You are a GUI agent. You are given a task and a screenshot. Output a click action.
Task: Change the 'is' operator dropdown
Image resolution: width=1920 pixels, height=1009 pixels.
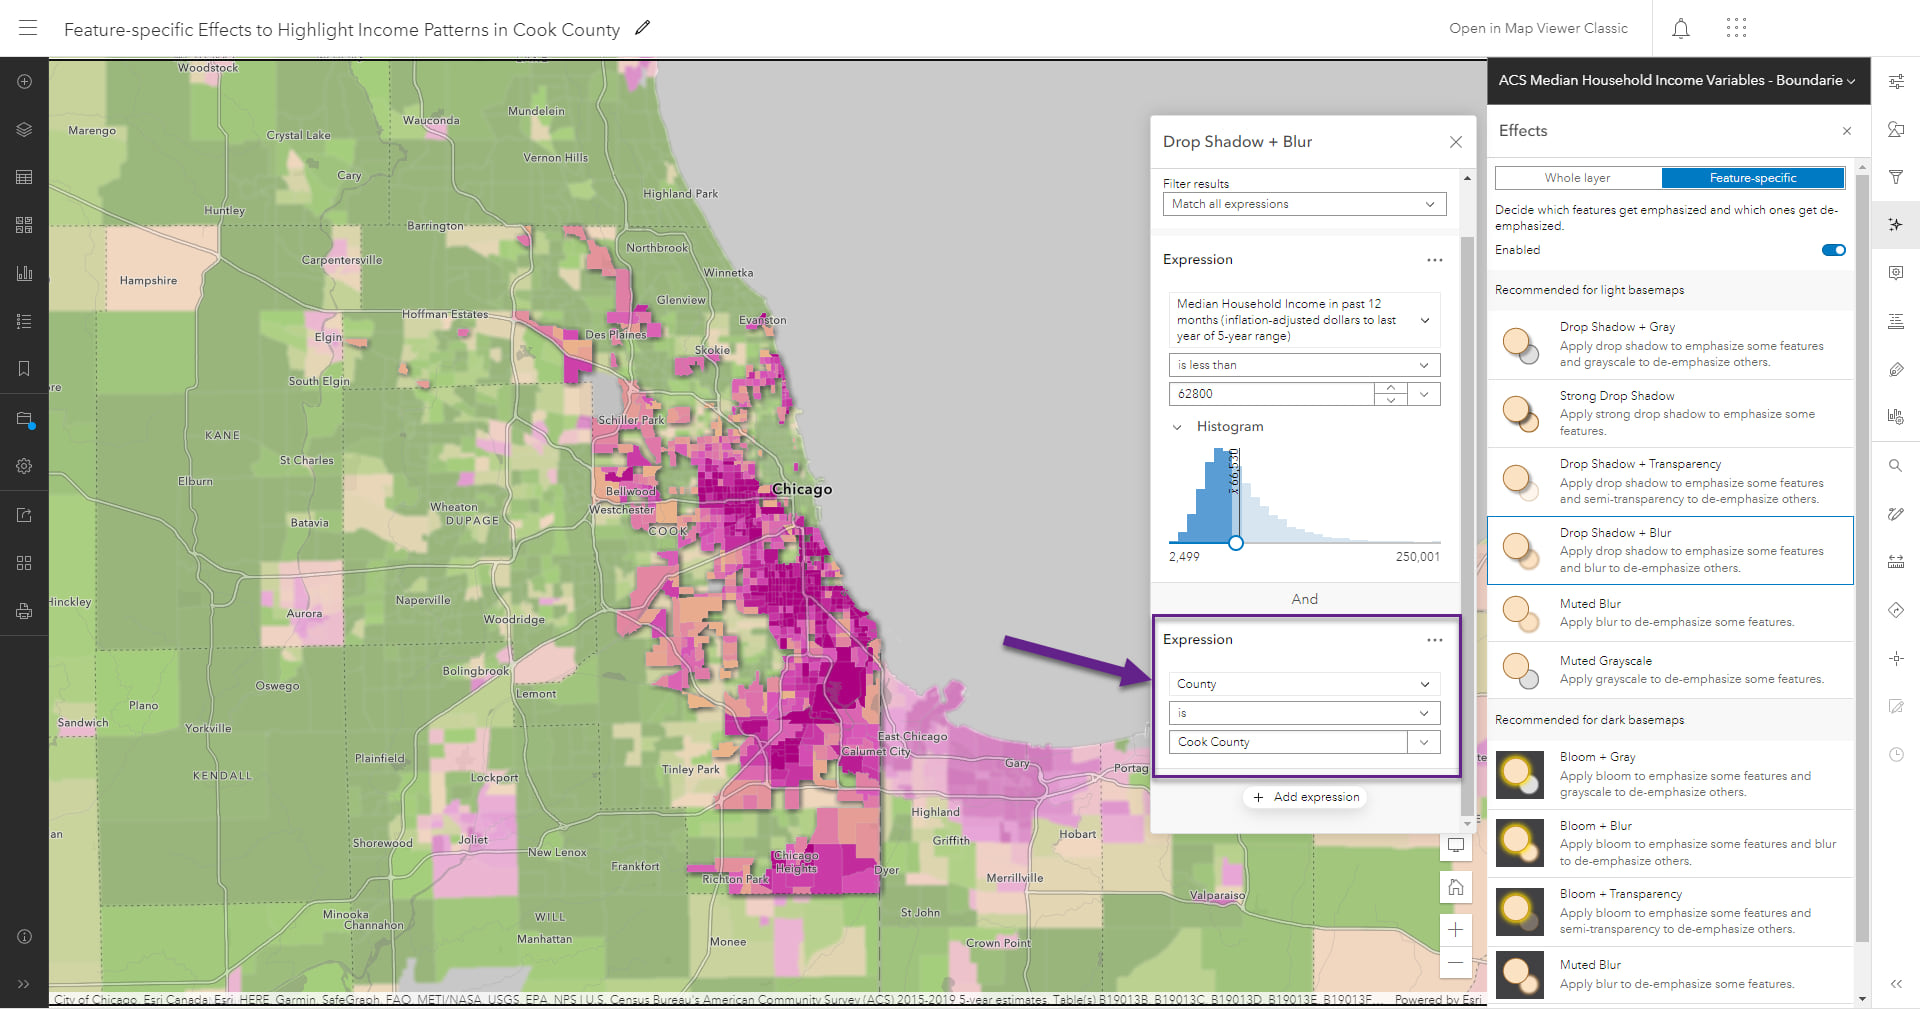[1305, 713]
